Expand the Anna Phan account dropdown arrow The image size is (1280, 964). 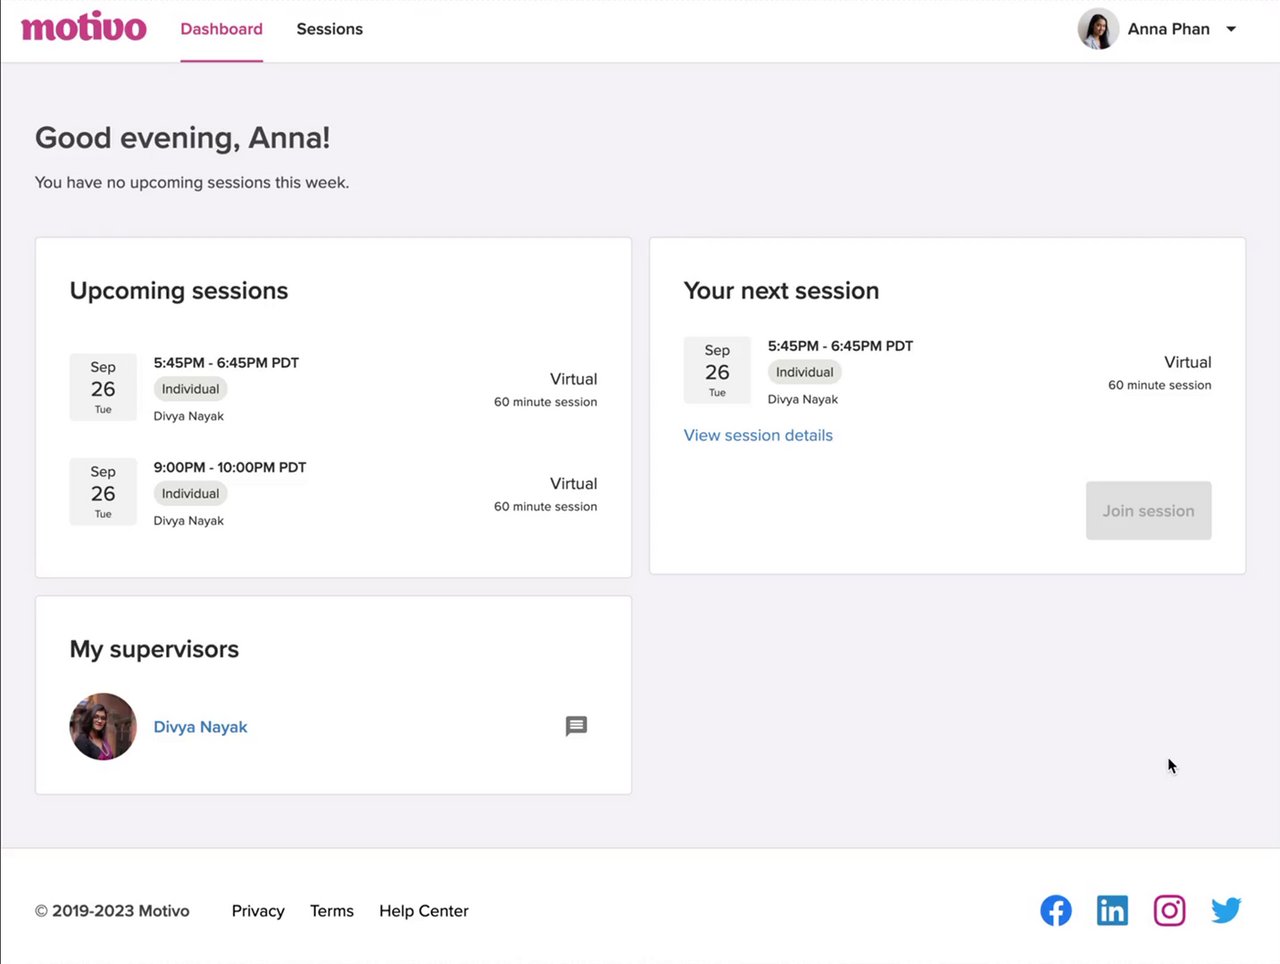click(x=1231, y=29)
